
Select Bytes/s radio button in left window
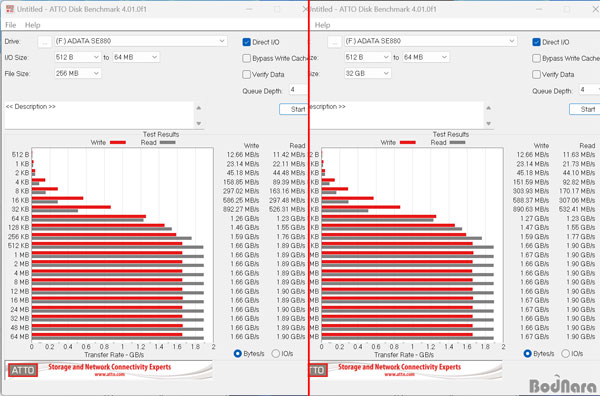point(238,354)
